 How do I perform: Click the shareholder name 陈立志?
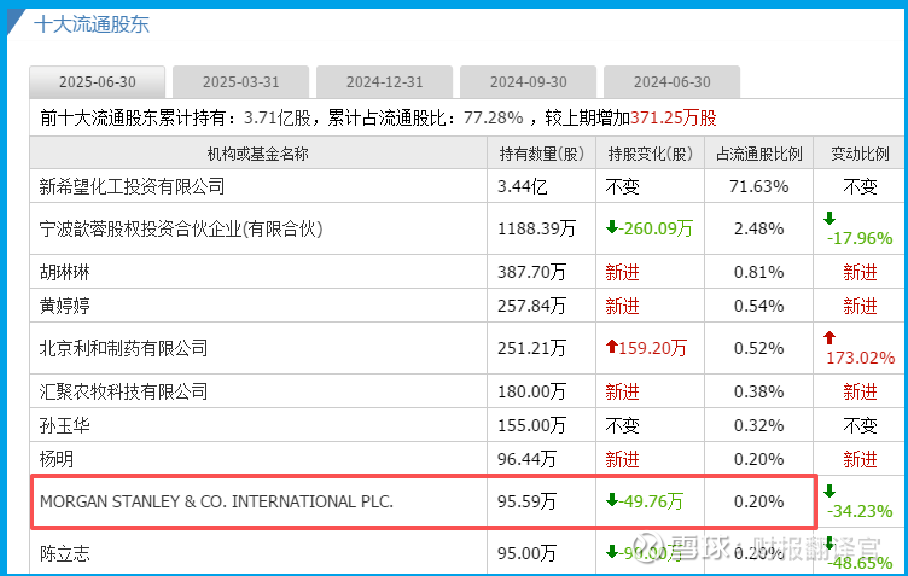(x=64, y=553)
